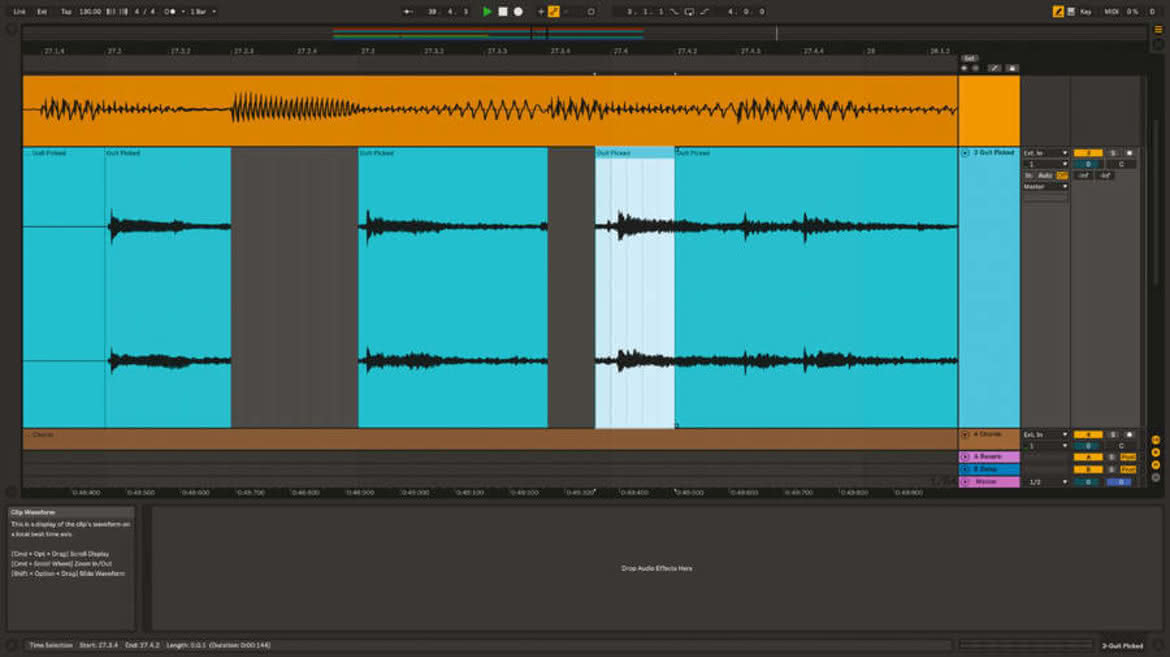Click the Chords clip in the brown track

point(489,438)
